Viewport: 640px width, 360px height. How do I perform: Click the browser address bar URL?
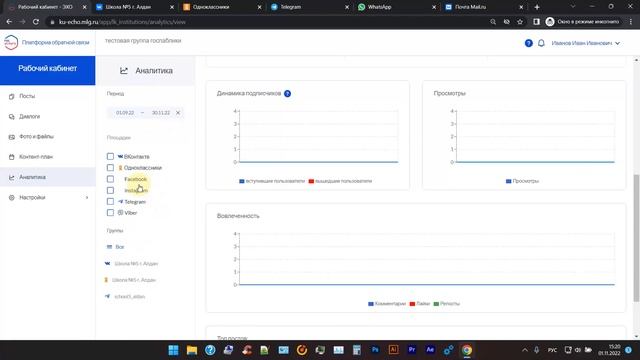click(x=122, y=22)
